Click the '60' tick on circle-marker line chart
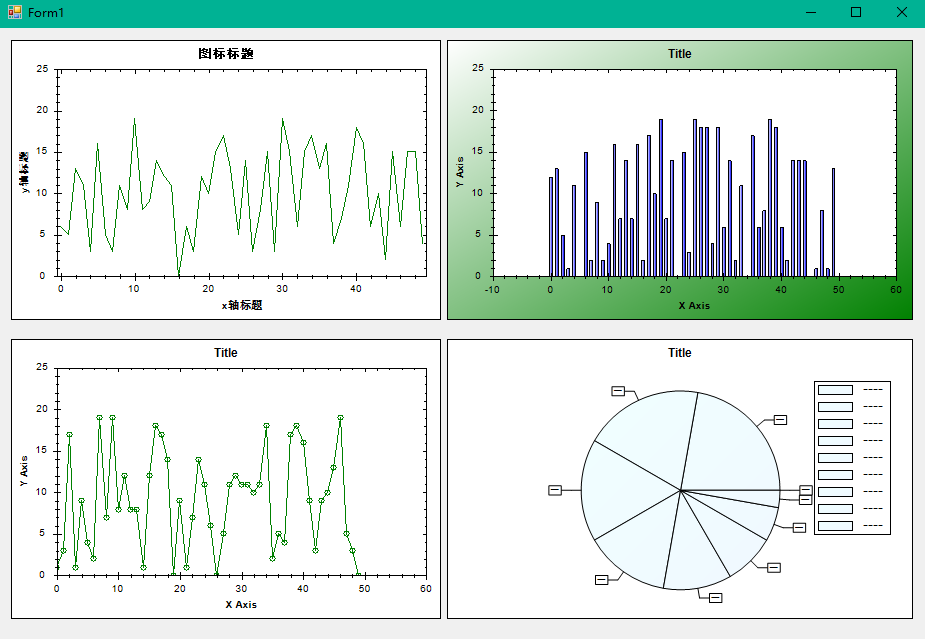This screenshot has width=925, height=639. 425,588
